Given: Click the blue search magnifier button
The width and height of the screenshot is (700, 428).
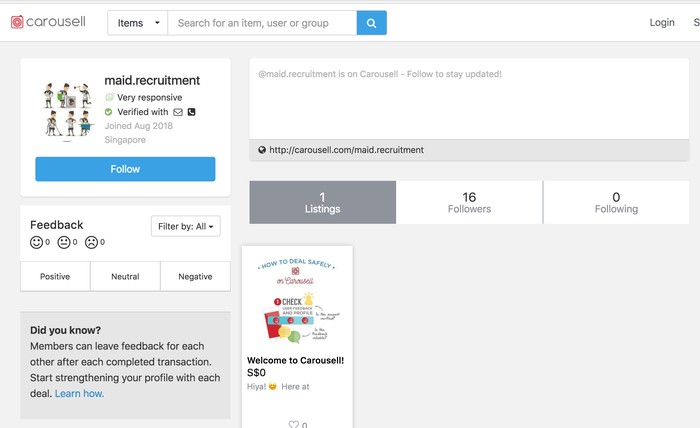Looking at the screenshot, I should click(371, 23).
